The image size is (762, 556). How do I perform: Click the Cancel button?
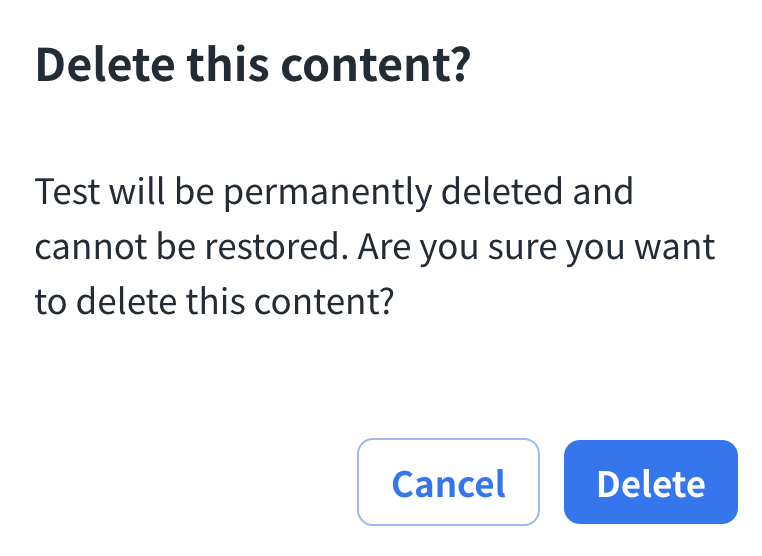pyautogui.click(x=448, y=483)
